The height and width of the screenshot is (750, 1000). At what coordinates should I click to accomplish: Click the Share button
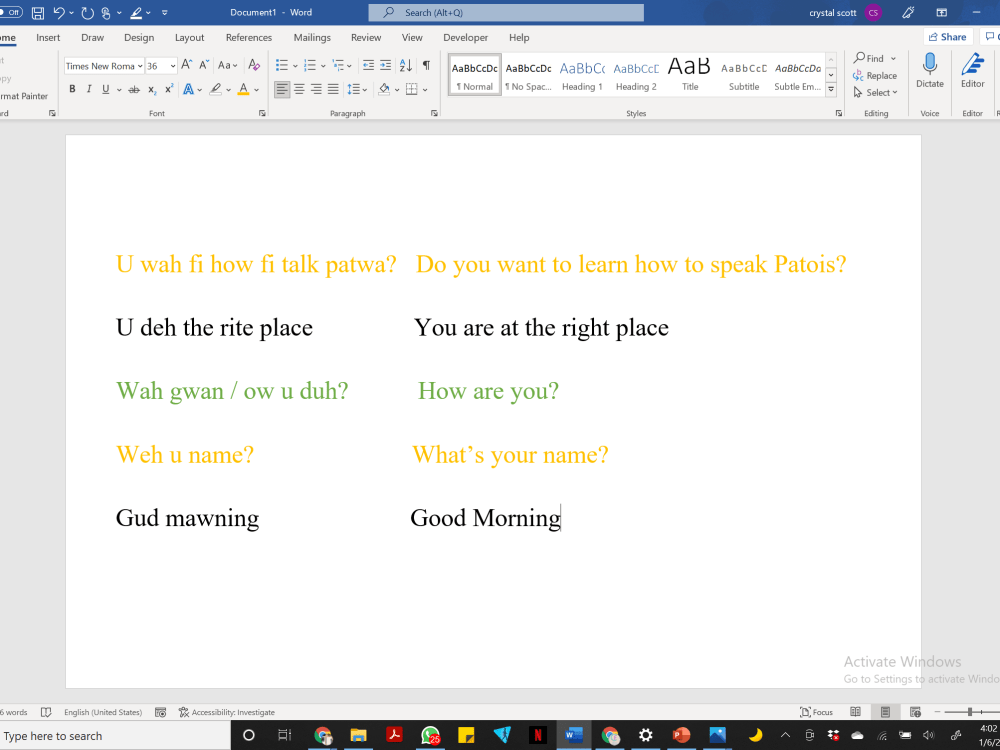tap(946, 36)
